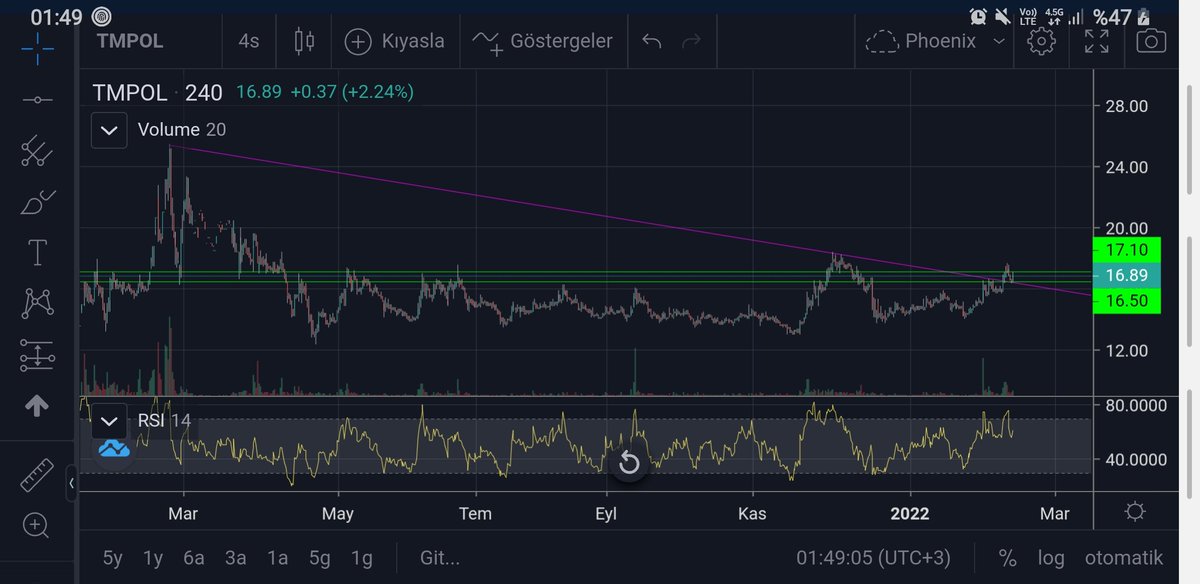Toggle log scale mode

pyautogui.click(x=1052, y=558)
